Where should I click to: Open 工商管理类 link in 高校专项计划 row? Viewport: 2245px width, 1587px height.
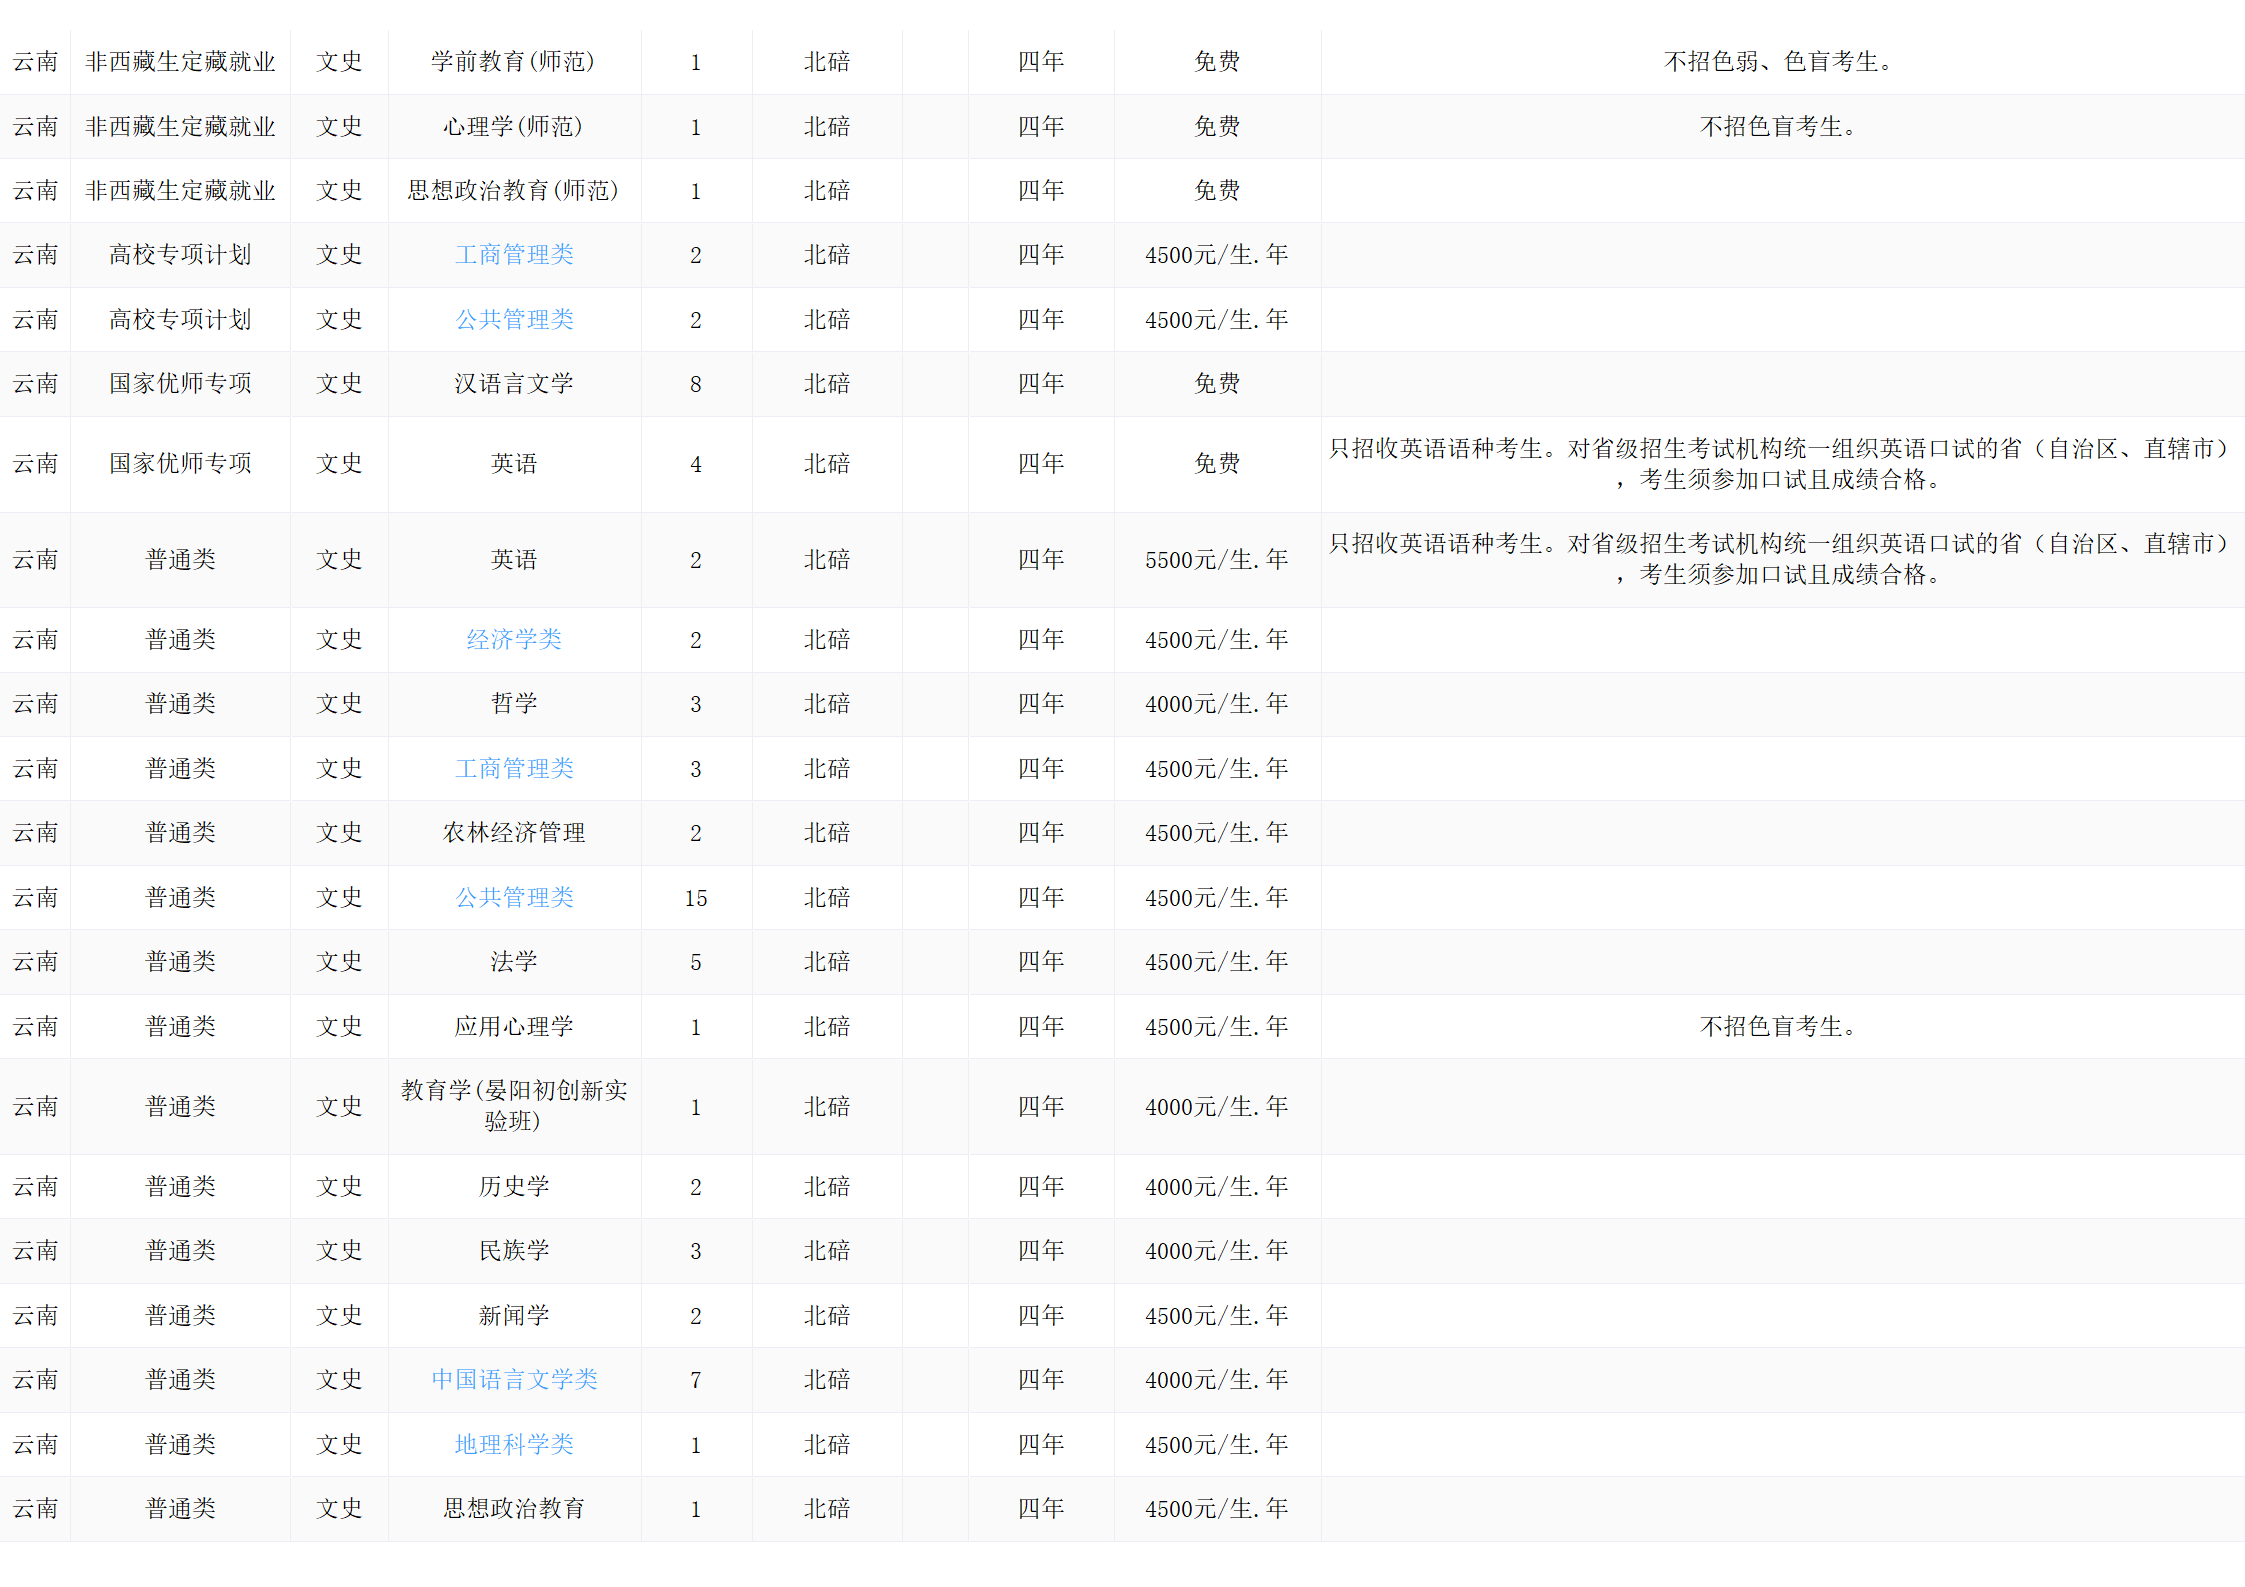pyautogui.click(x=514, y=255)
